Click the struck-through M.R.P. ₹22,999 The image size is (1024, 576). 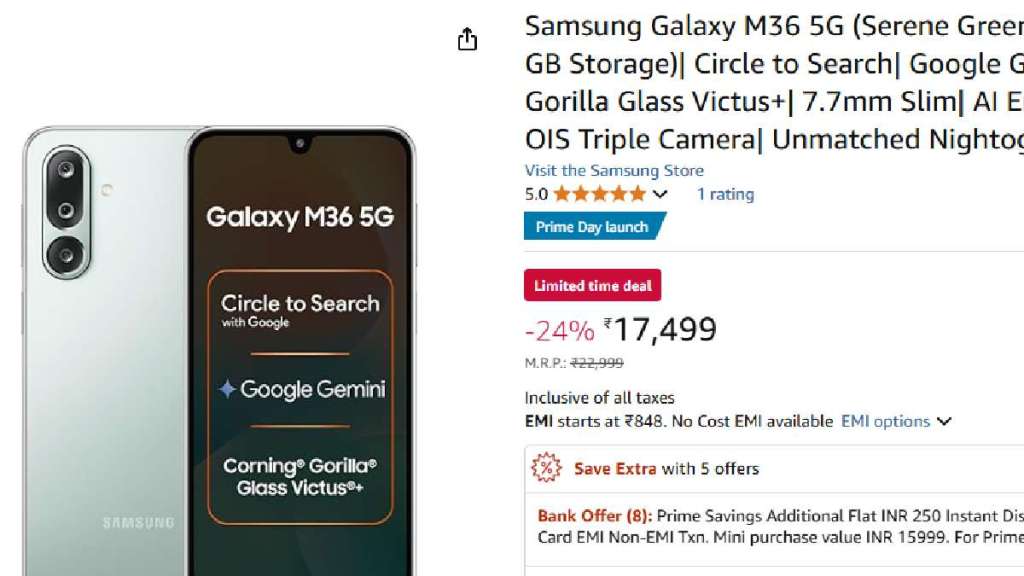pos(596,363)
